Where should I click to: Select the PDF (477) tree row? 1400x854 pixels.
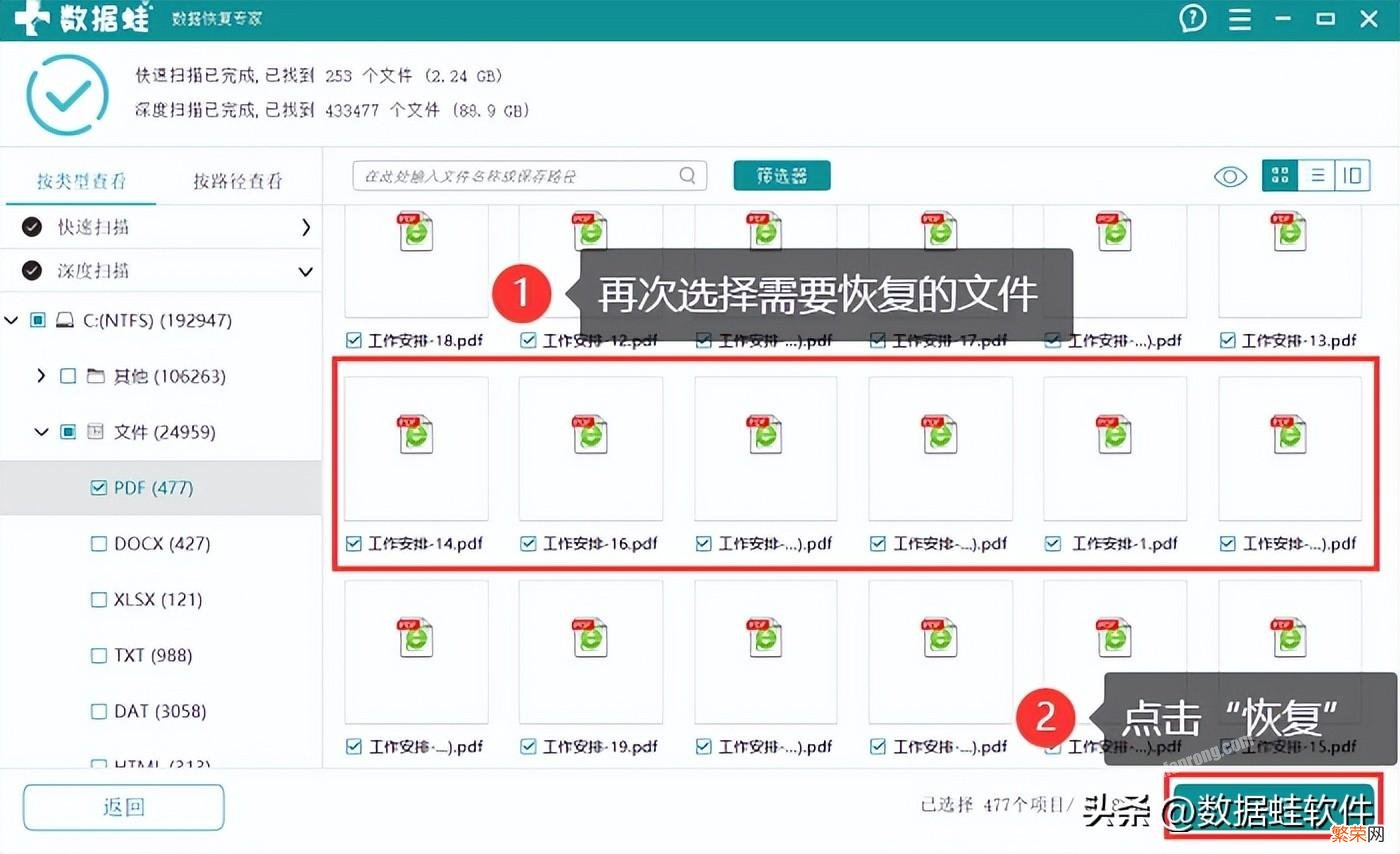[160, 488]
